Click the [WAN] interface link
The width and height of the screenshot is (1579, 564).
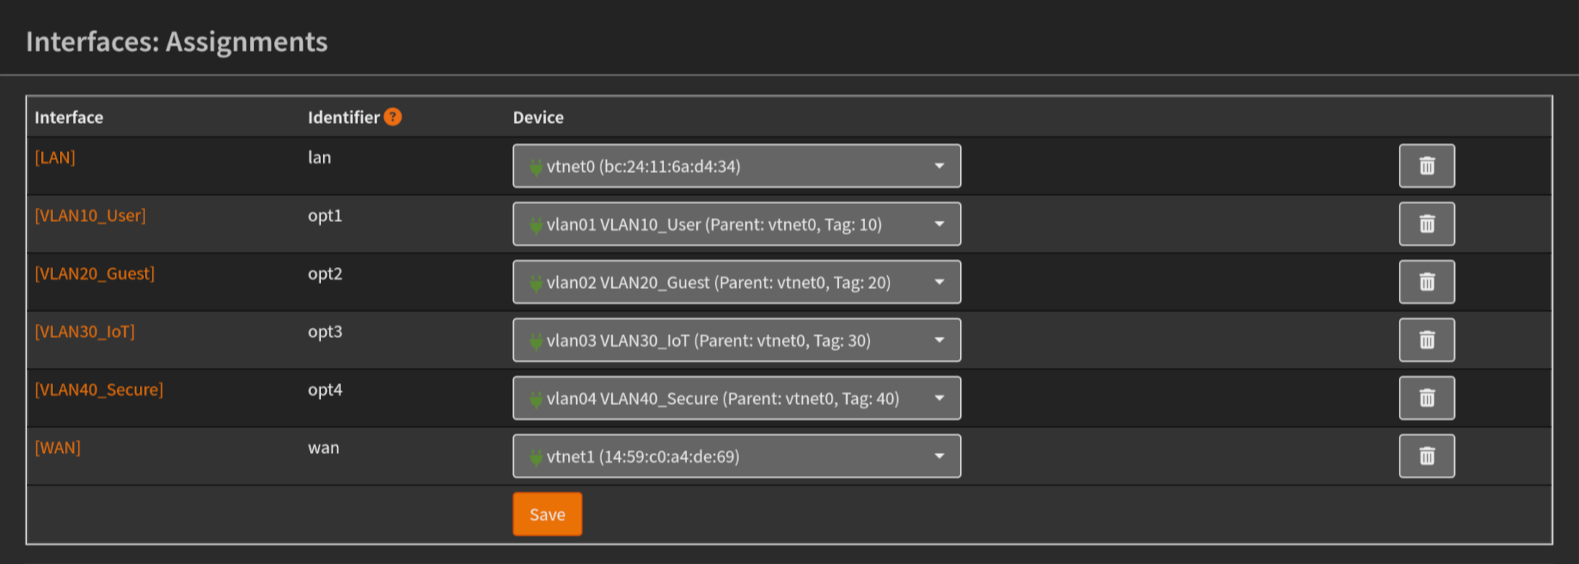coord(58,447)
